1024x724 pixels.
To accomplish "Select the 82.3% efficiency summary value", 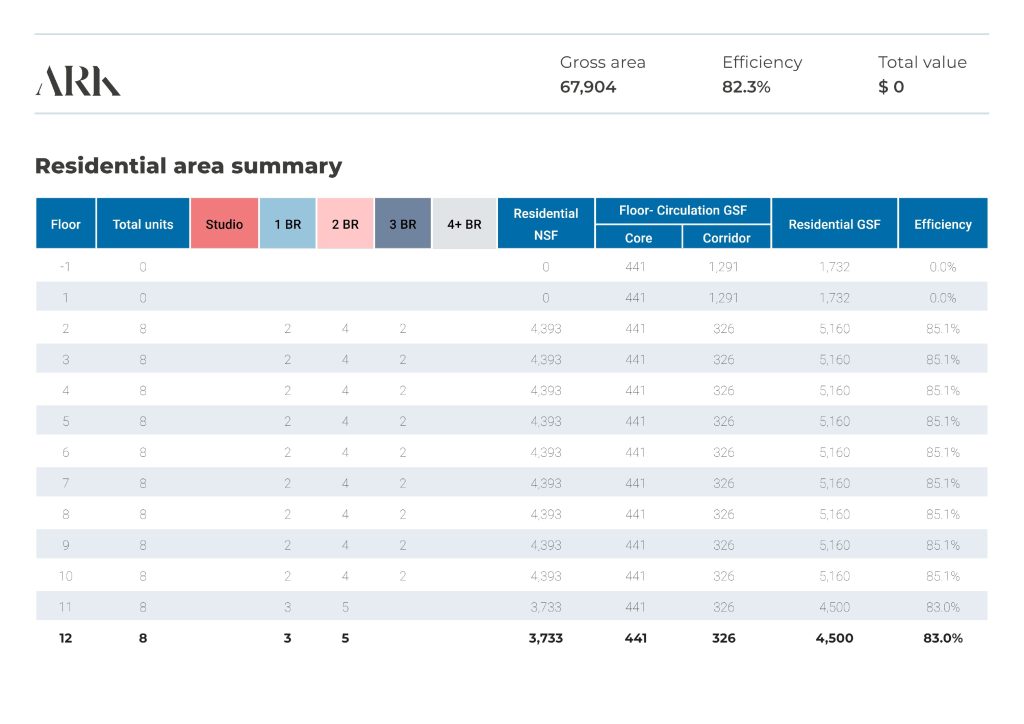I will point(746,87).
